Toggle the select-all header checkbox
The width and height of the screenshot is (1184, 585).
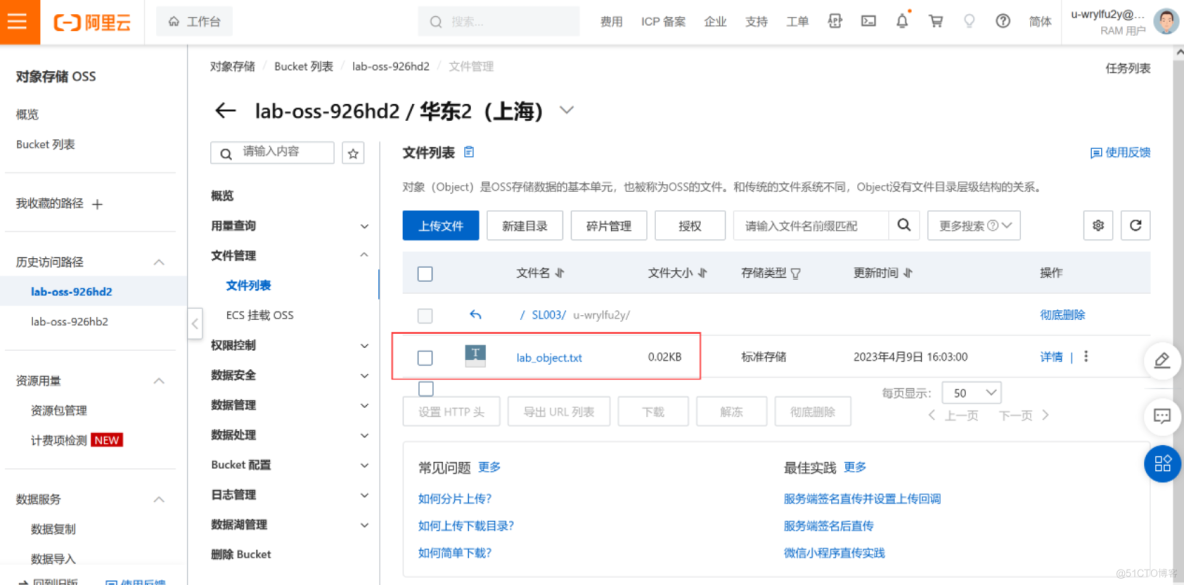[x=425, y=274]
